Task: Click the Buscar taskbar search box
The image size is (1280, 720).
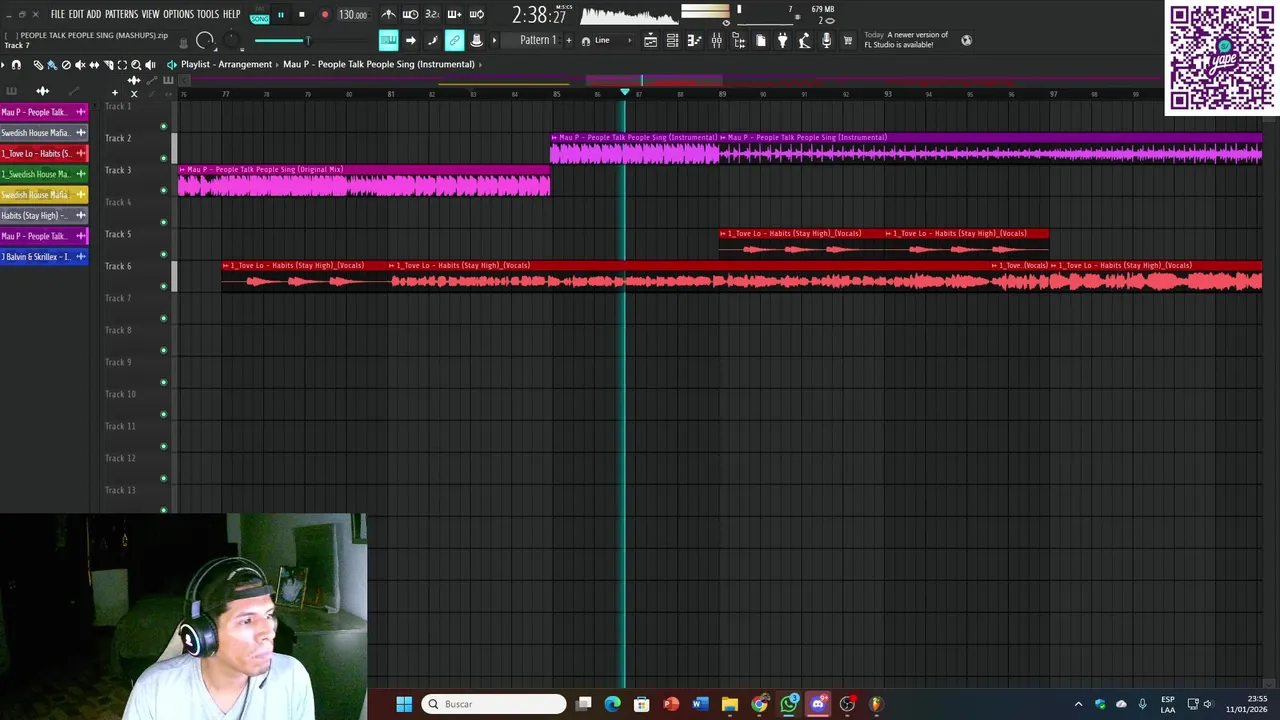Action: pyautogui.click(x=494, y=704)
